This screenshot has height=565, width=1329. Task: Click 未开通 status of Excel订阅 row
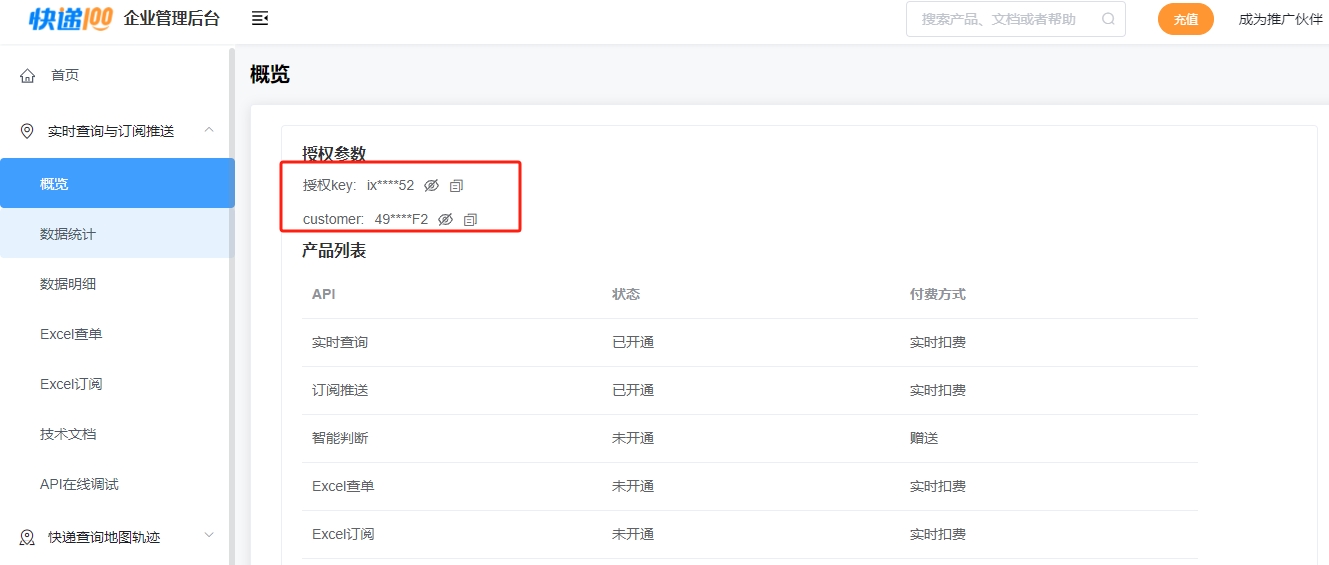633,534
